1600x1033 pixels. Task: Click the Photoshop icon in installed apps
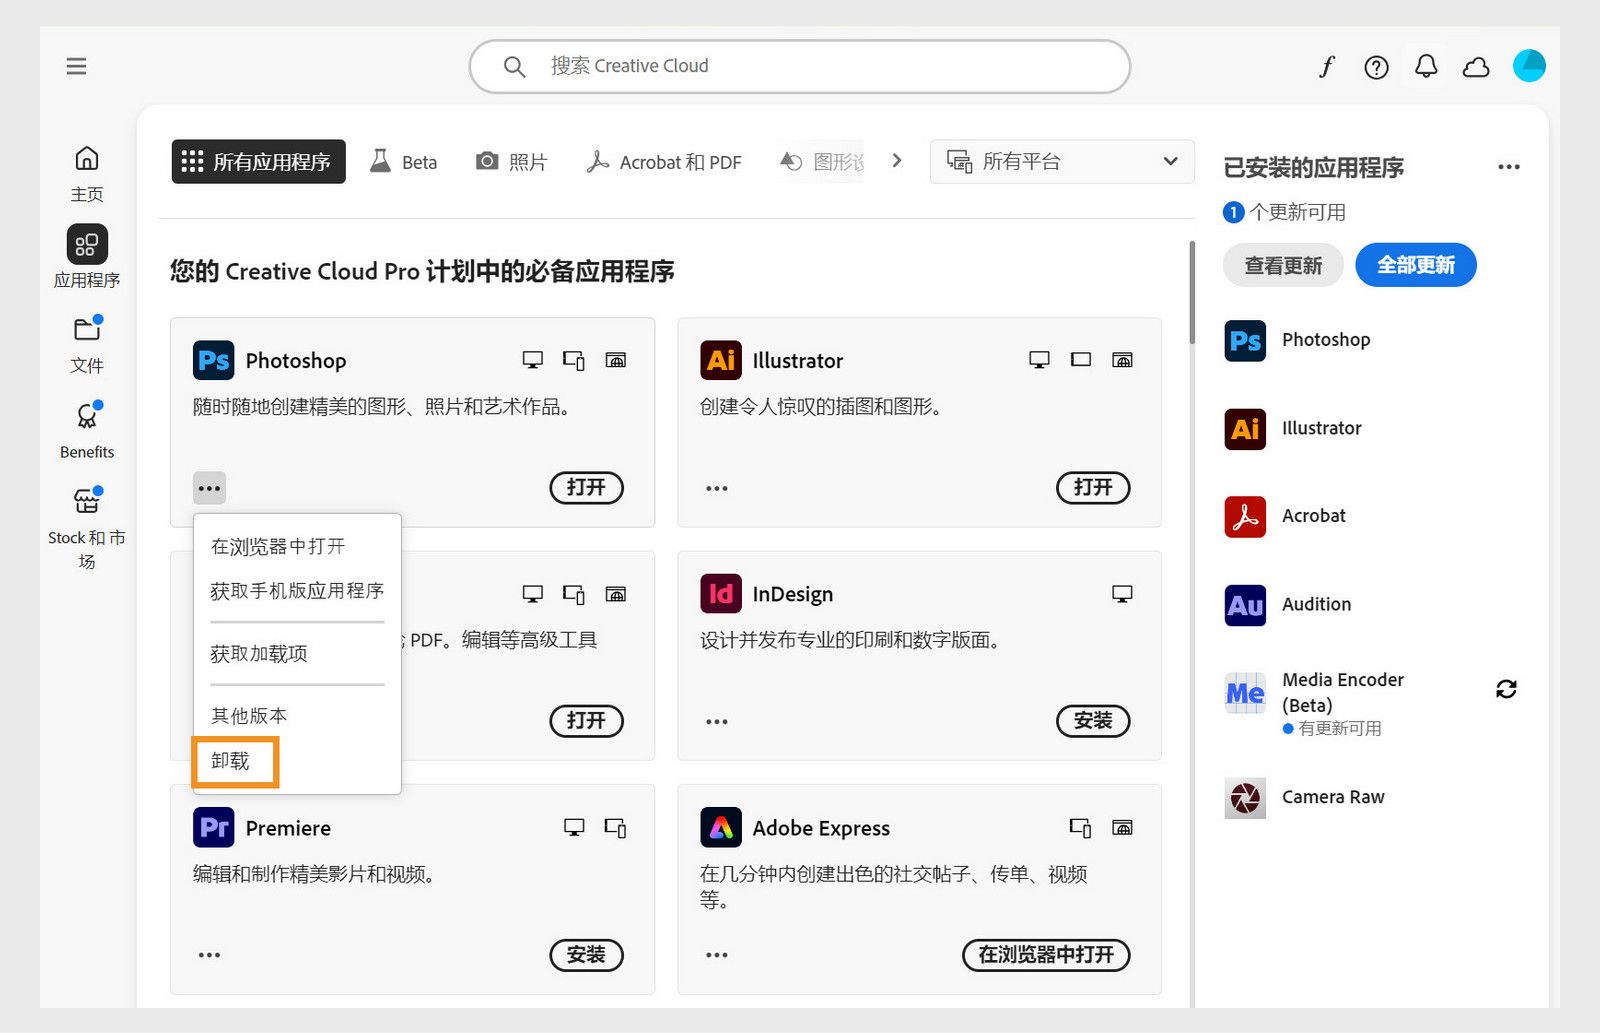pos(1243,341)
